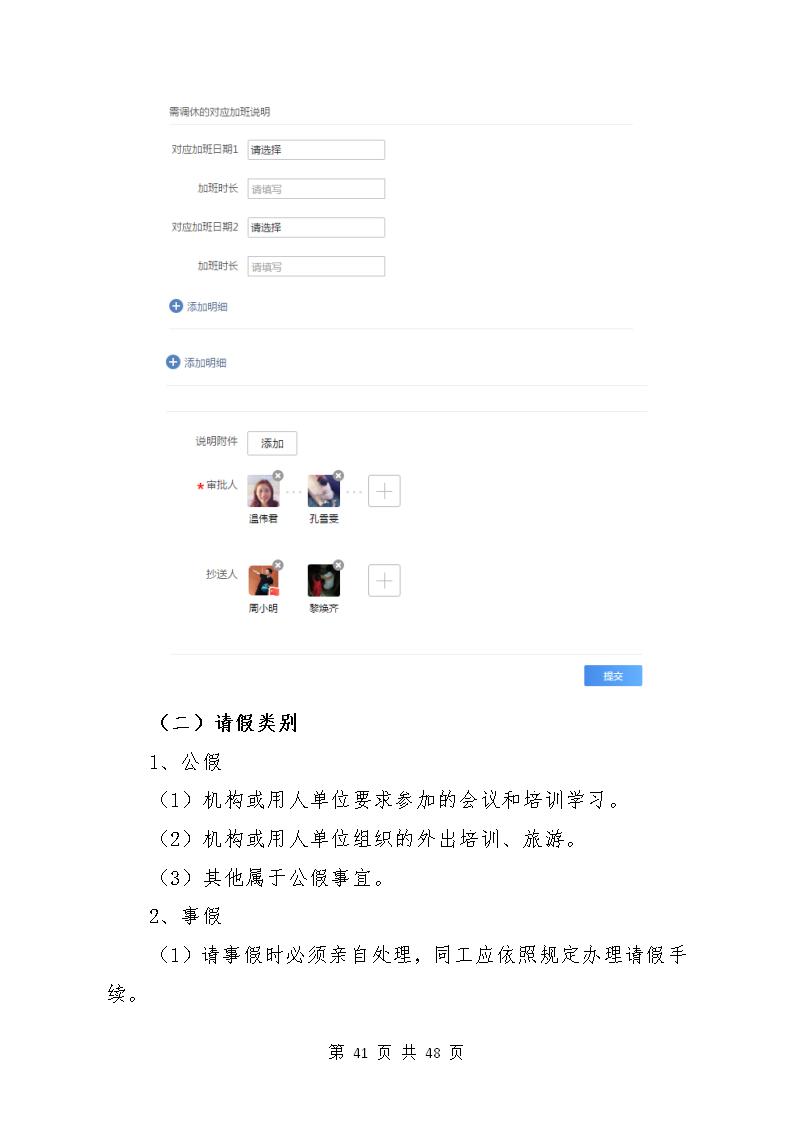
Task: Click the 加班时长 field below 对应加班日期2
Action: coord(316,266)
